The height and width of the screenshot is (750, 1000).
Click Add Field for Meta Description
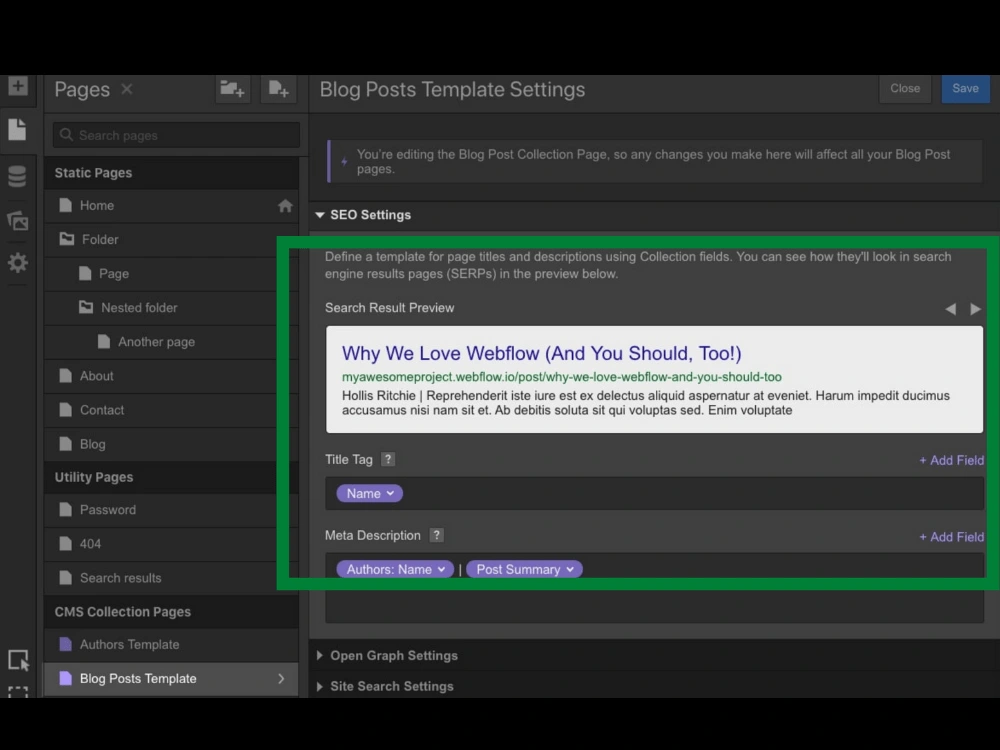click(x=951, y=537)
